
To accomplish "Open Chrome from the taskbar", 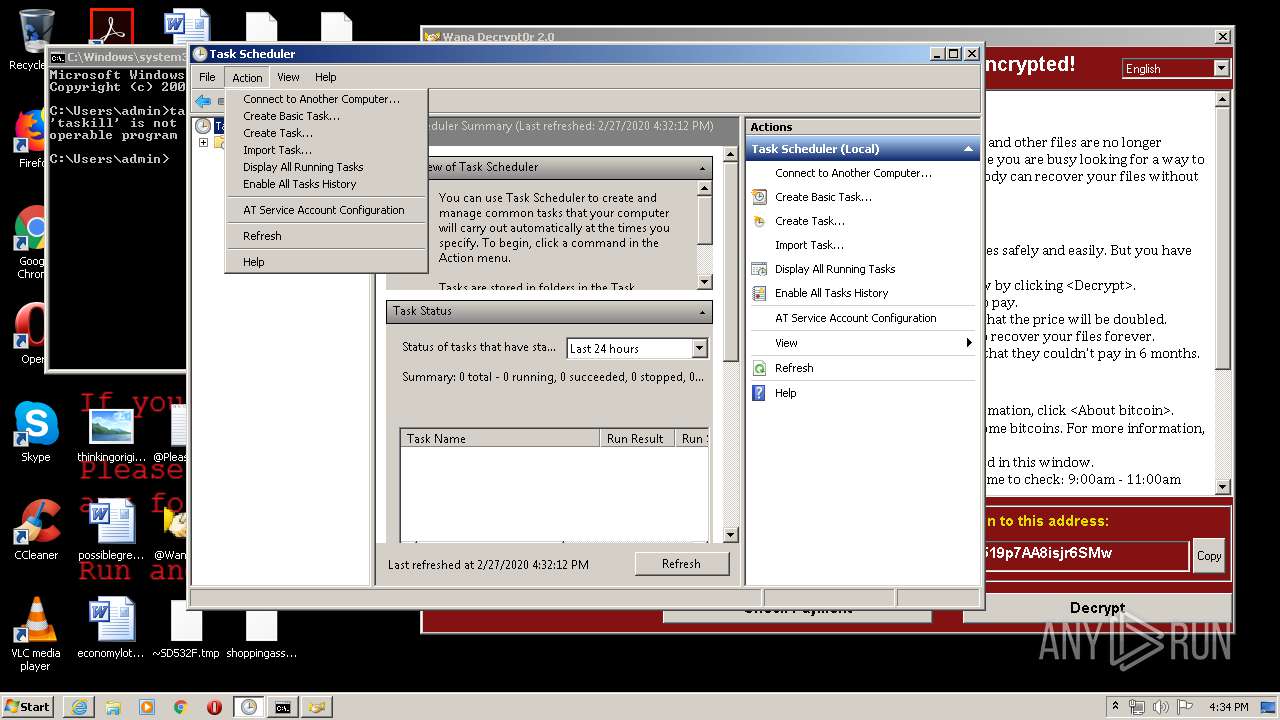I will pos(181,707).
